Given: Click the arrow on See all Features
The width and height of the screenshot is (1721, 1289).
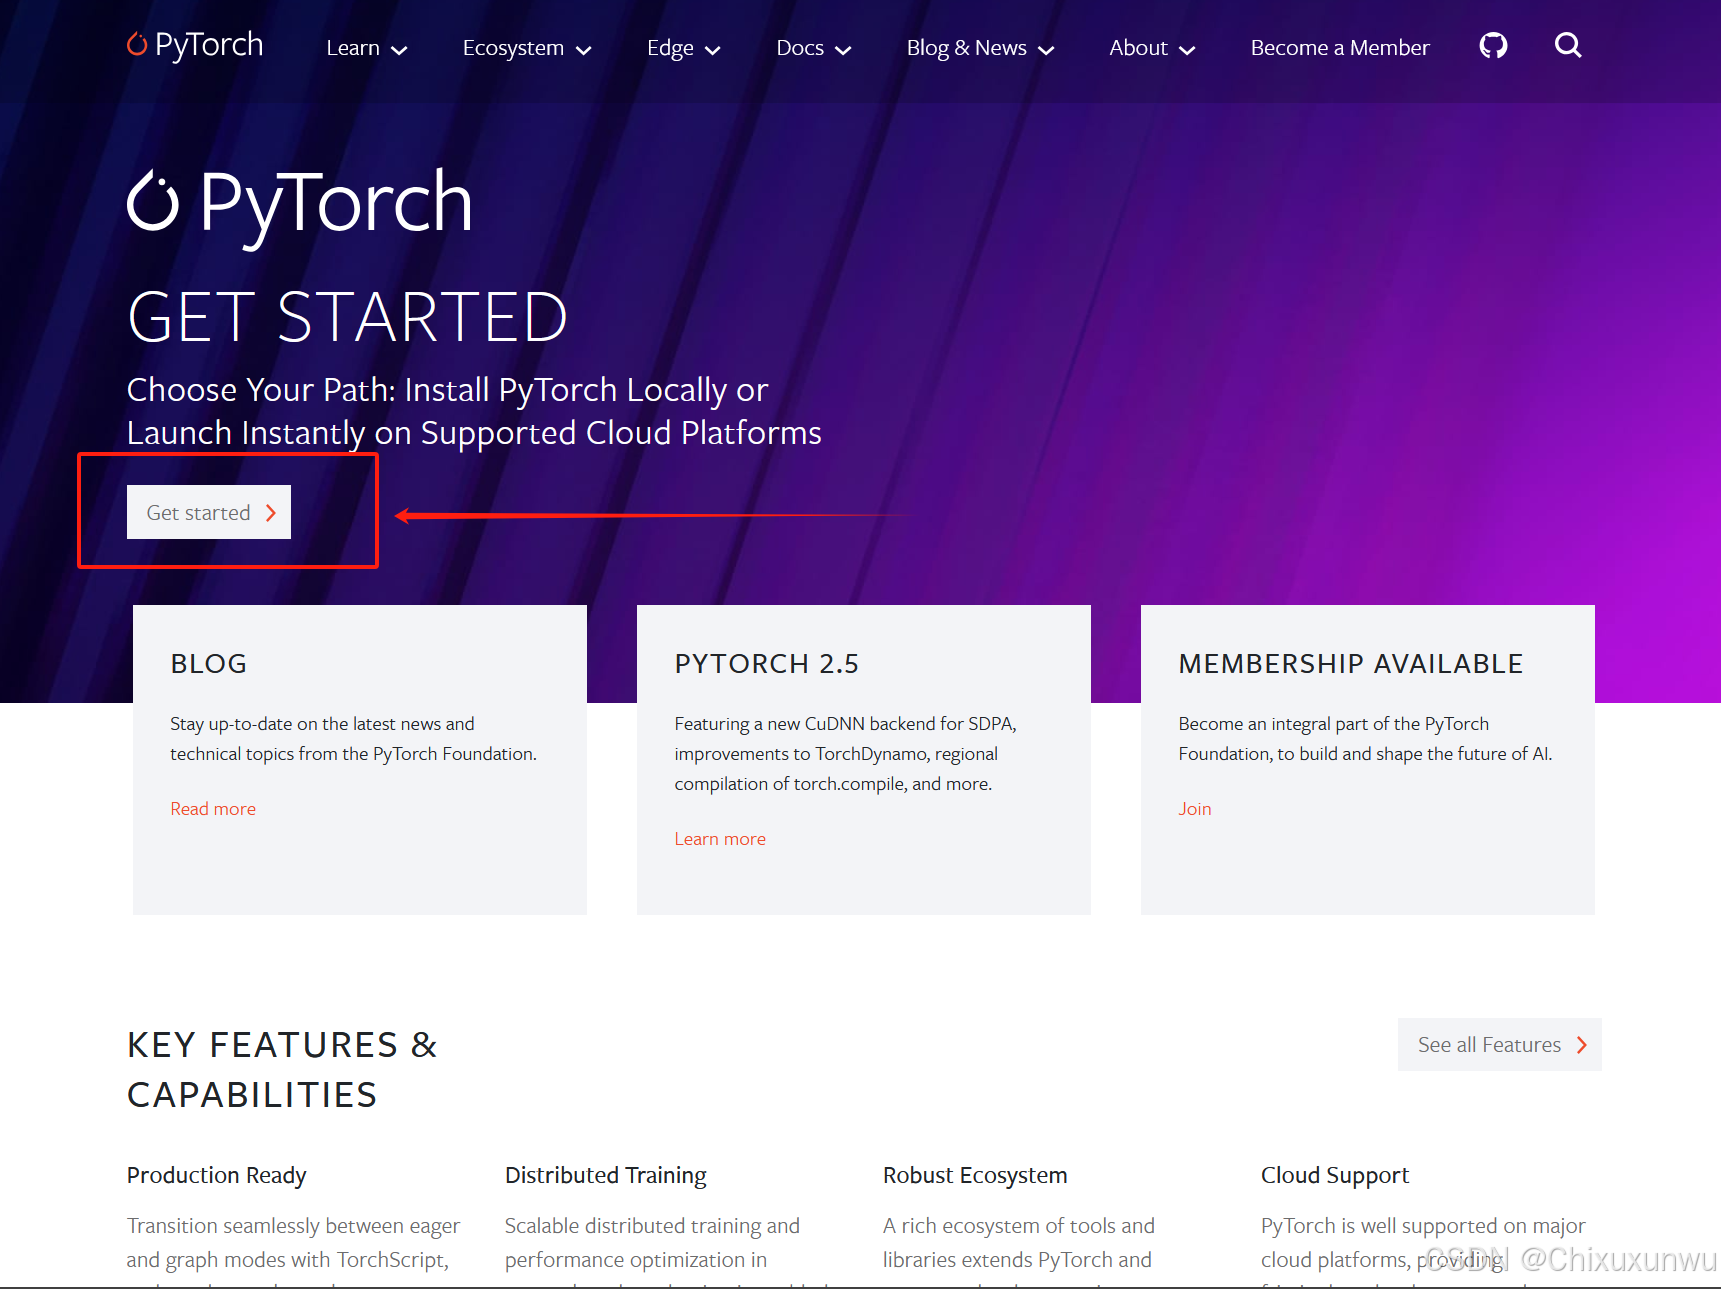Looking at the screenshot, I should point(1582,1045).
